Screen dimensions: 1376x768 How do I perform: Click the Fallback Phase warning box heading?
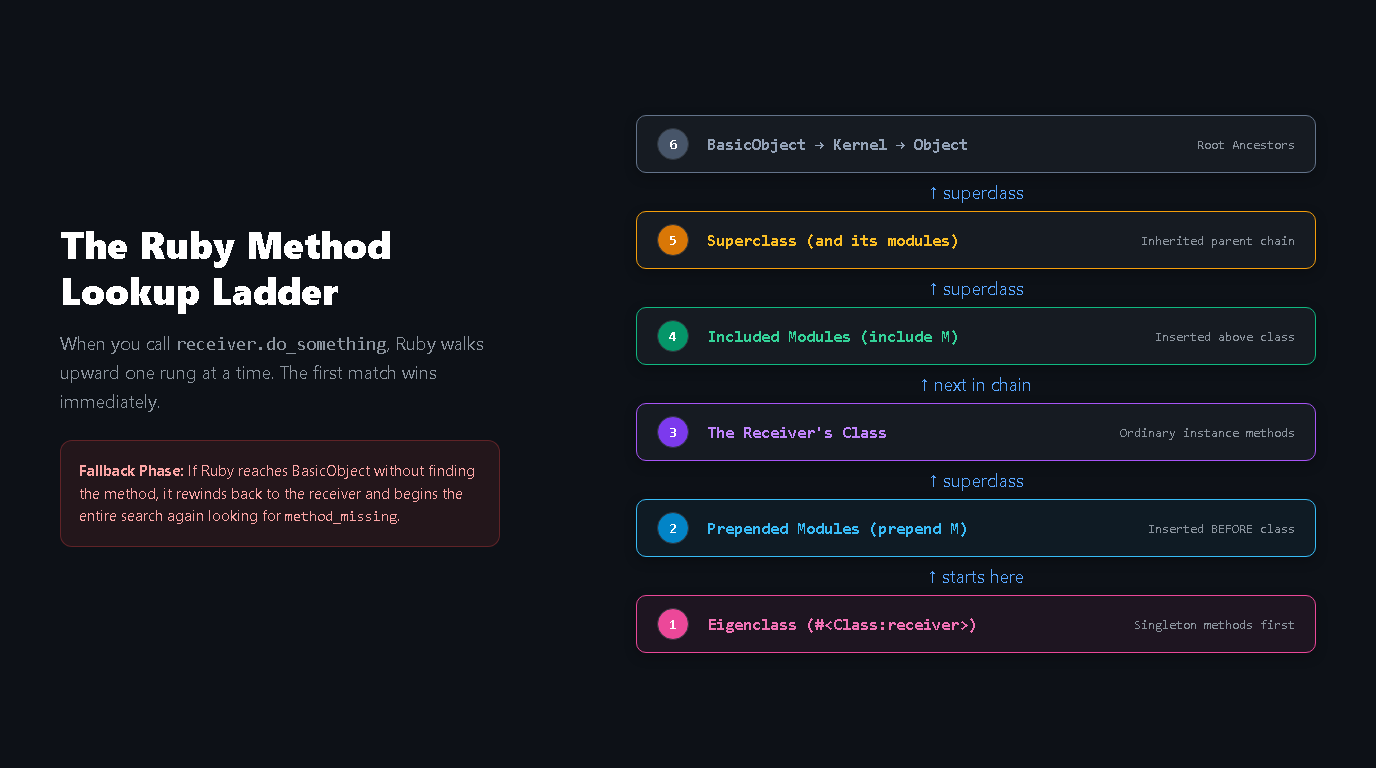pyautogui.click(x=131, y=470)
